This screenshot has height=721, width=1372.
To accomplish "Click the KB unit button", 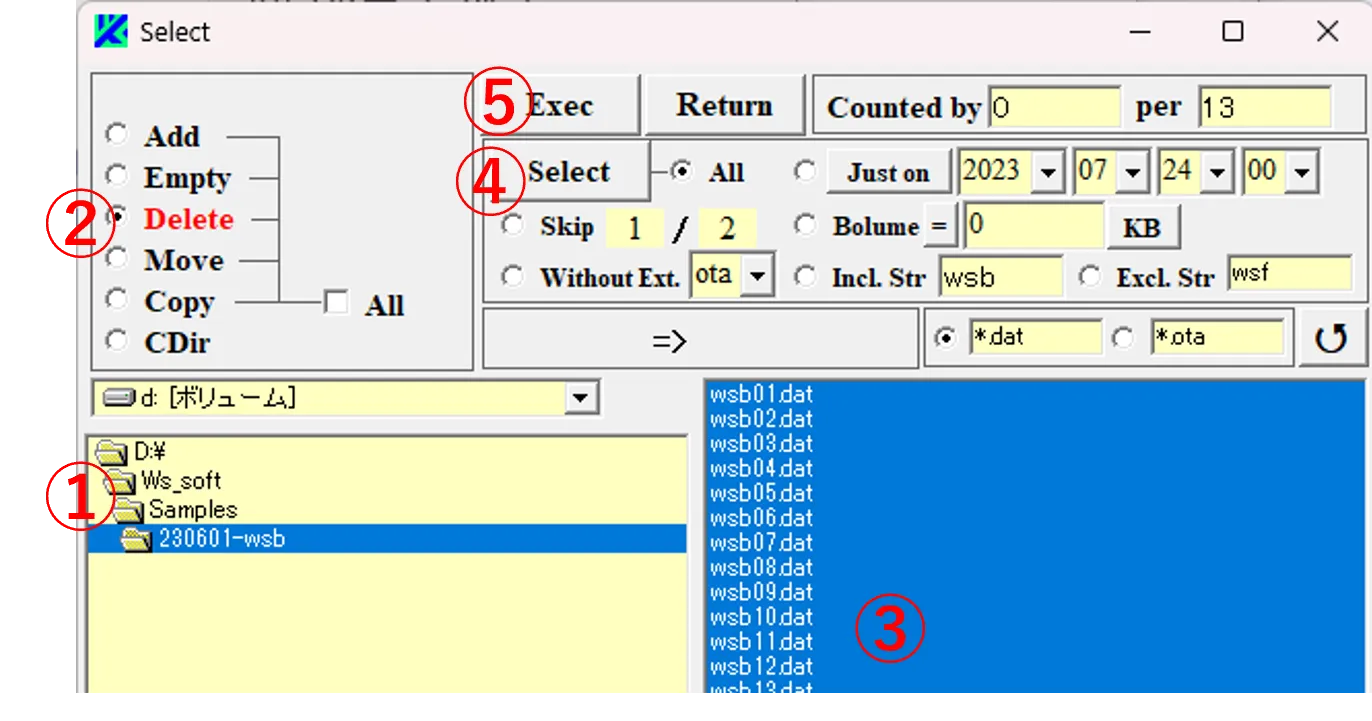I will tap(1142, 227).
